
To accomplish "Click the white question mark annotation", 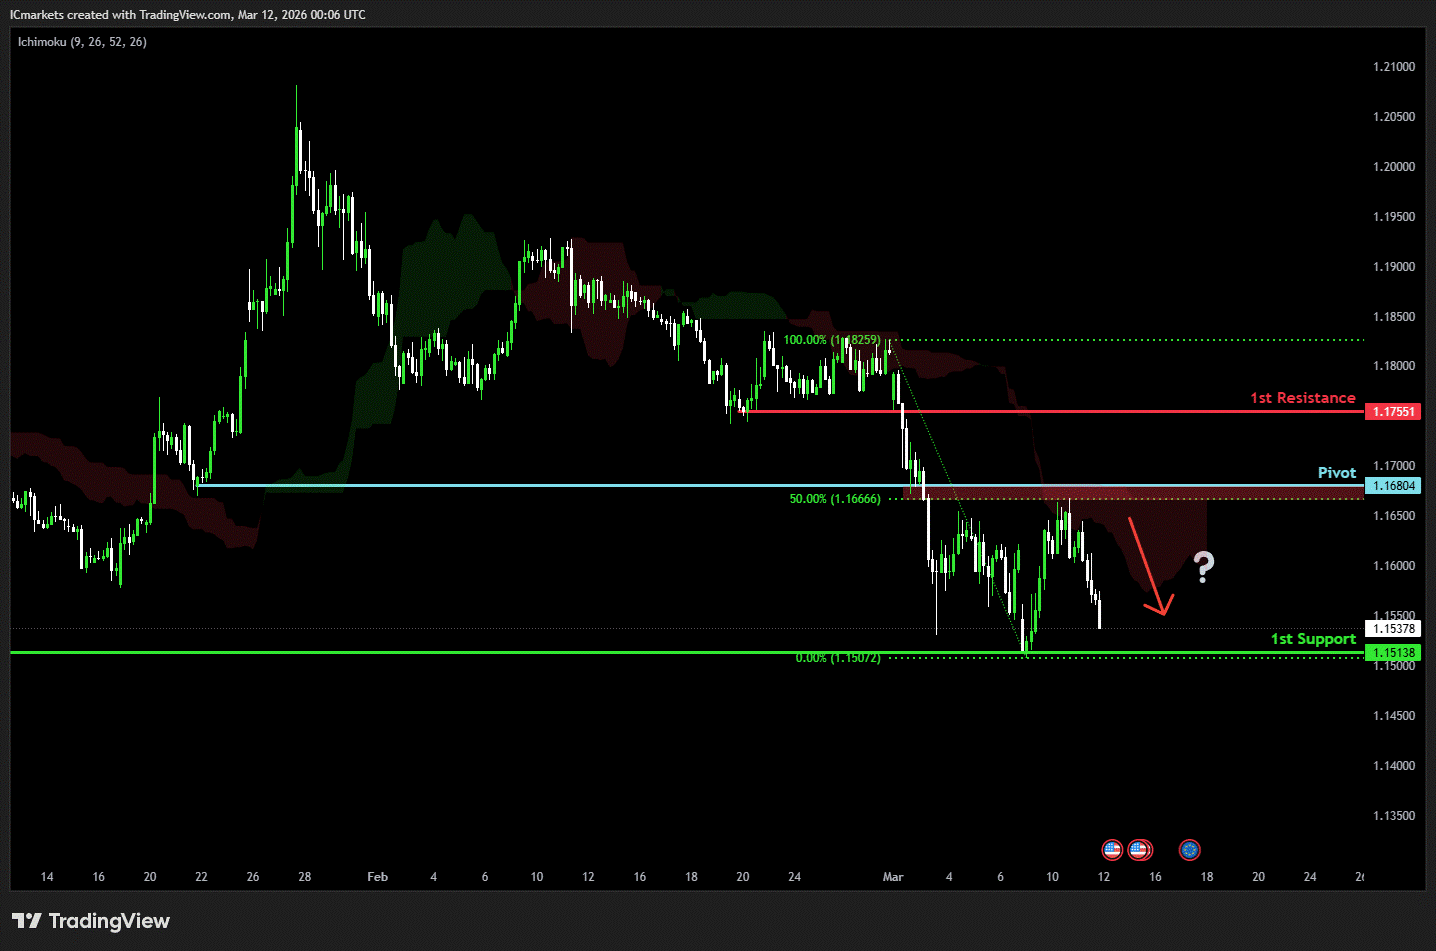I will pos(1204,567).
